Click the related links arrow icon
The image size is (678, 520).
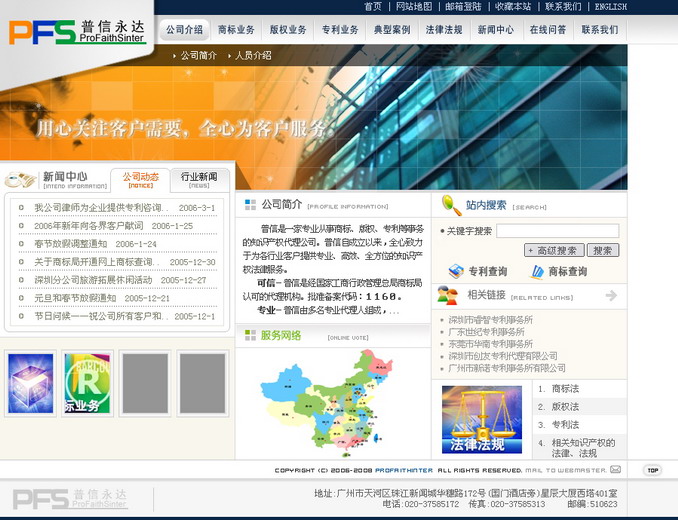(611, 296)
